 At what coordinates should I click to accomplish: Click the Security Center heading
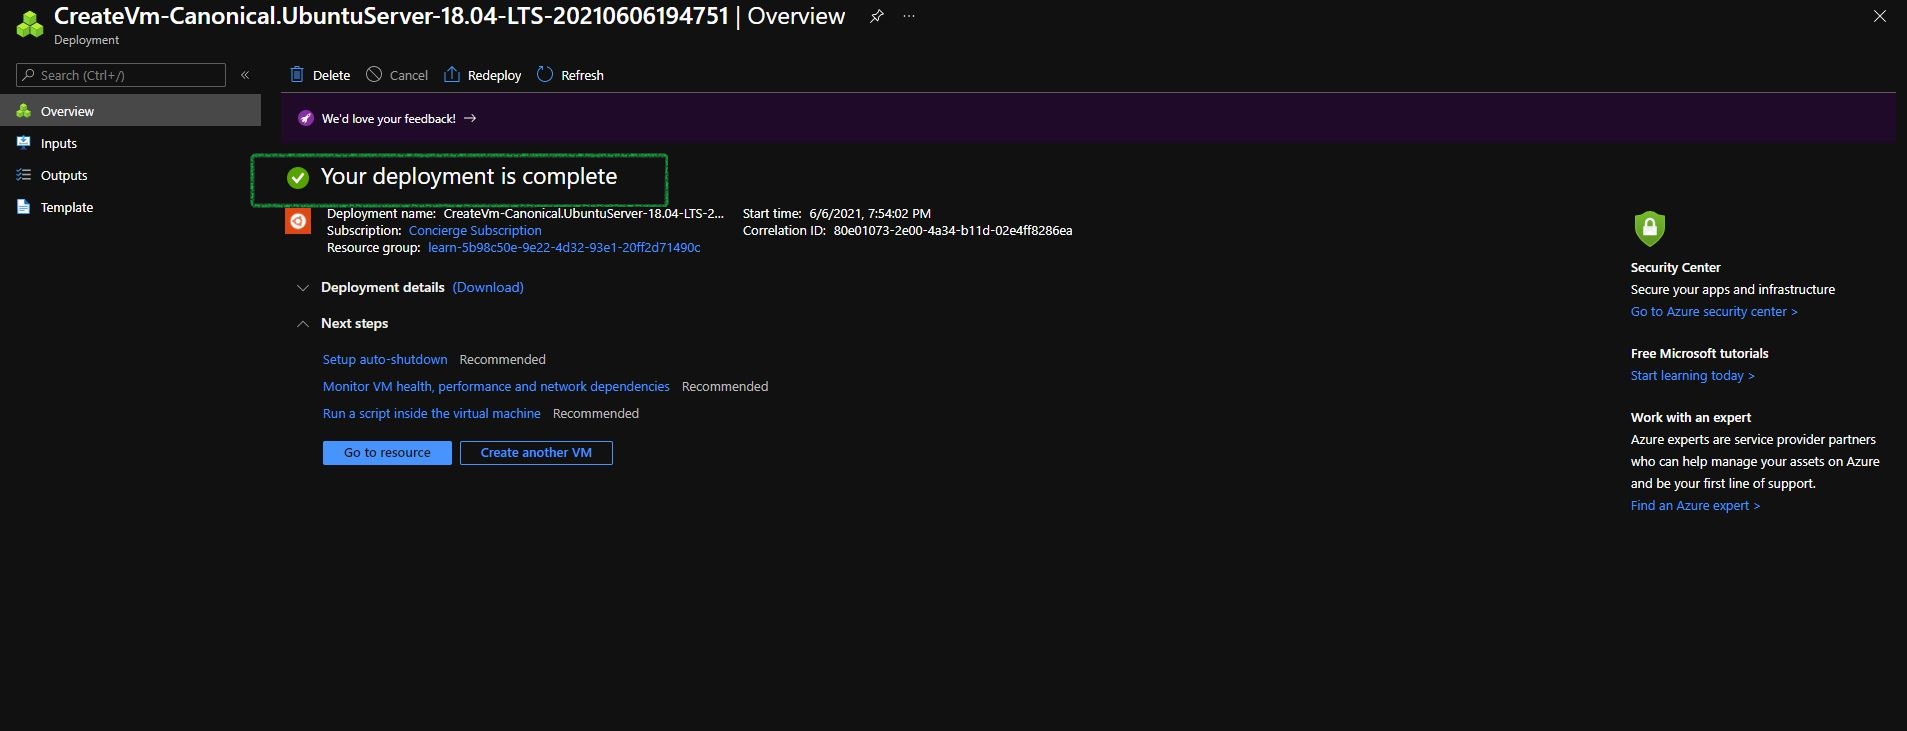point(1676,267)
